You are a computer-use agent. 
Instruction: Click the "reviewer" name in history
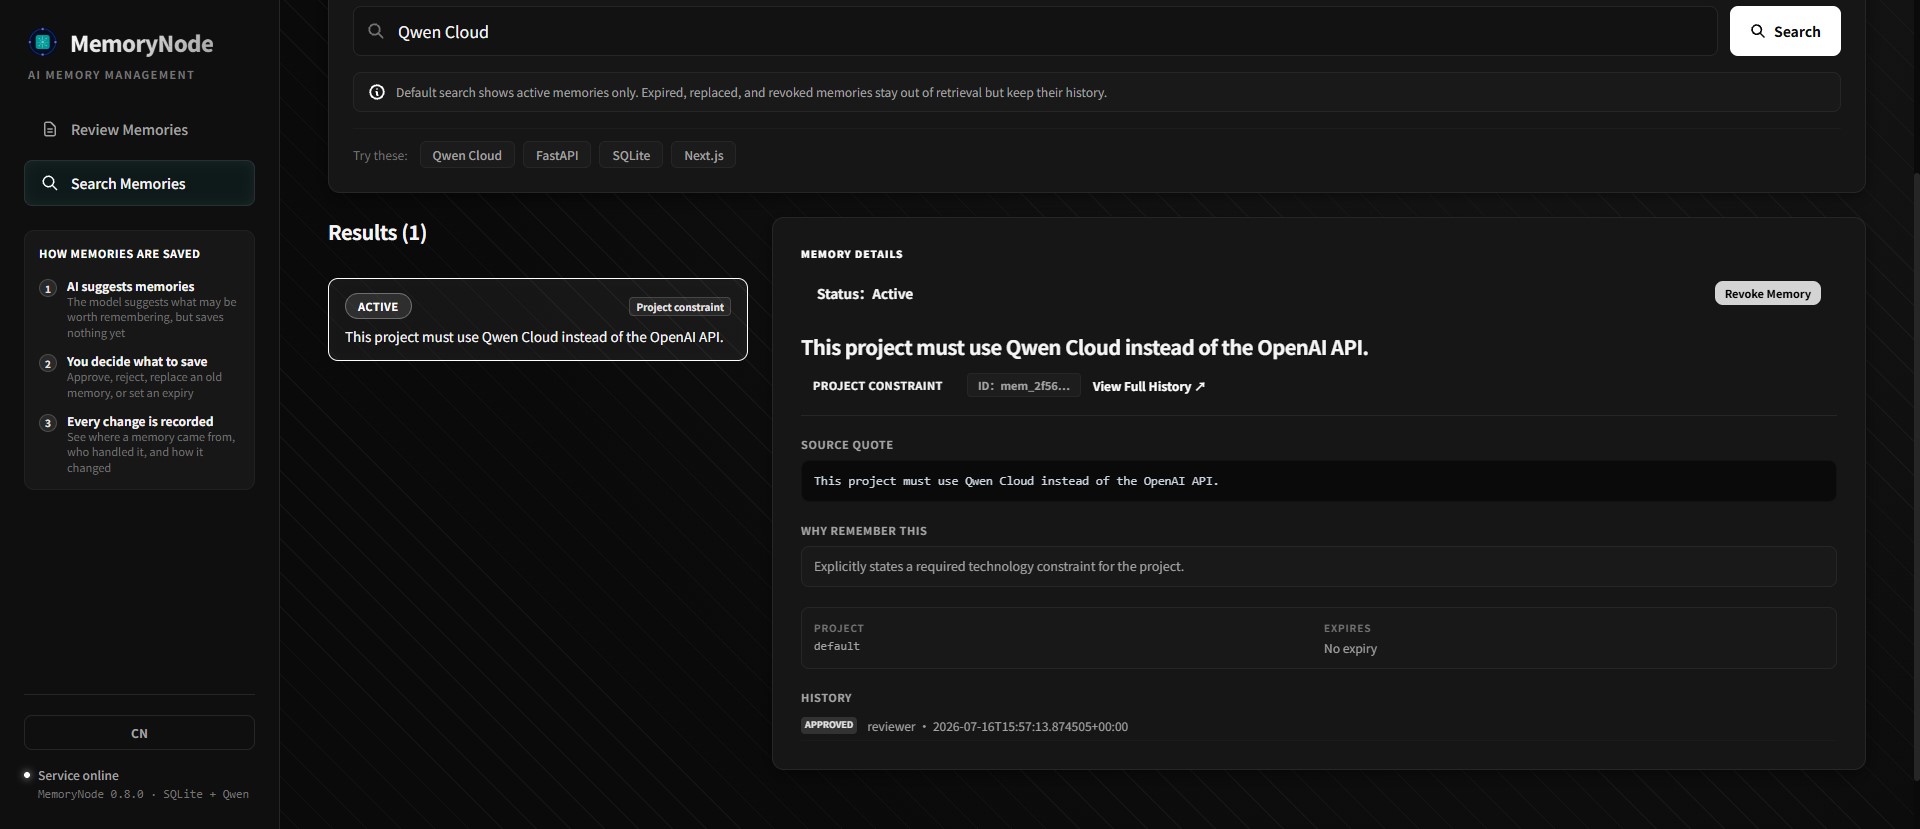(x=891, y=727)
